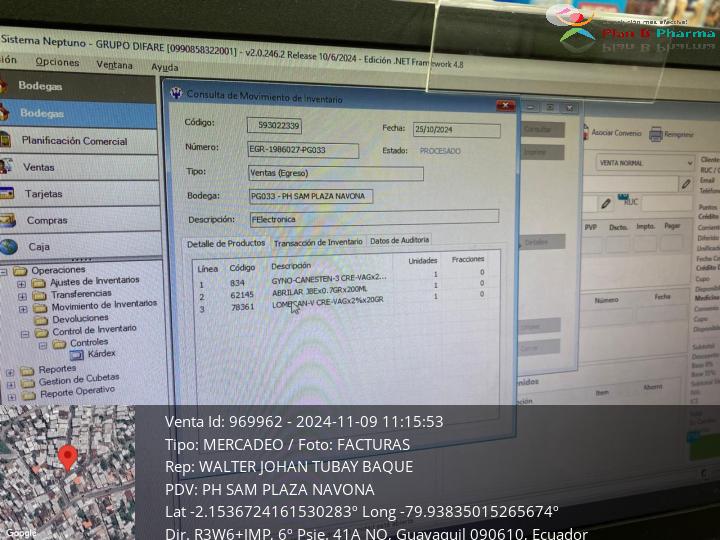Click PROCESADO status text
The height and width of the screenshot is (540, 720).
(439, 151)
